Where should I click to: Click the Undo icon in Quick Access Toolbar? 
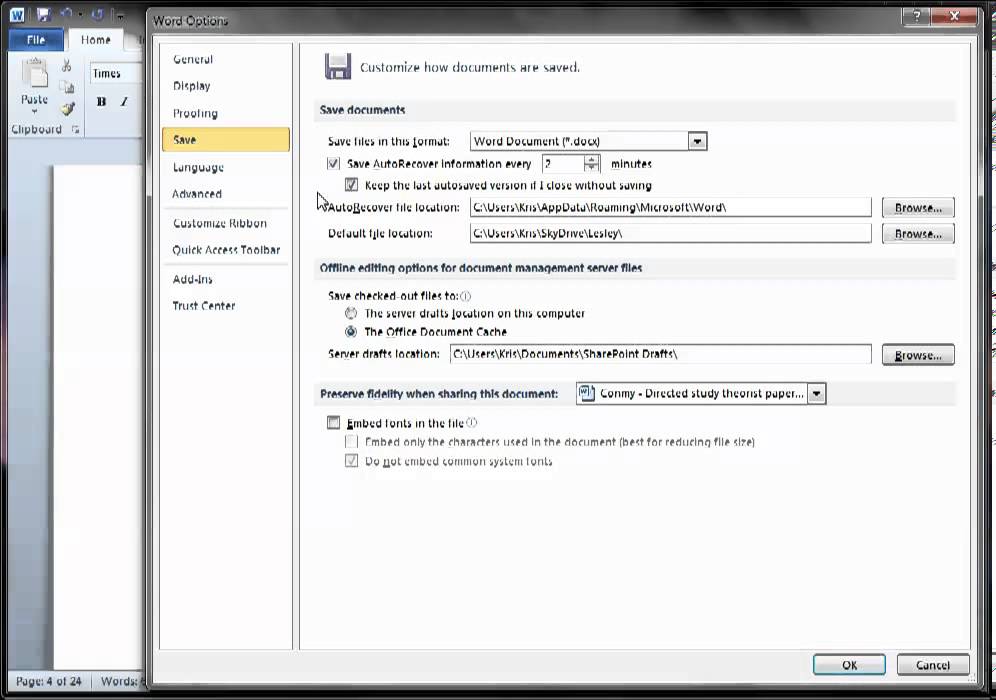click(x=67, y=14)
